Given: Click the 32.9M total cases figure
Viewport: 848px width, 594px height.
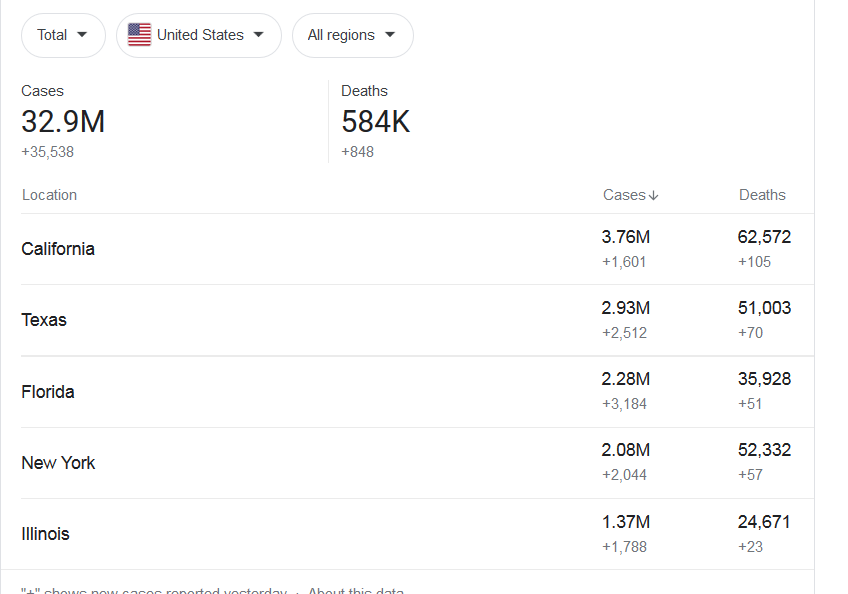Looking at the screenshot, I should (63, 121).
